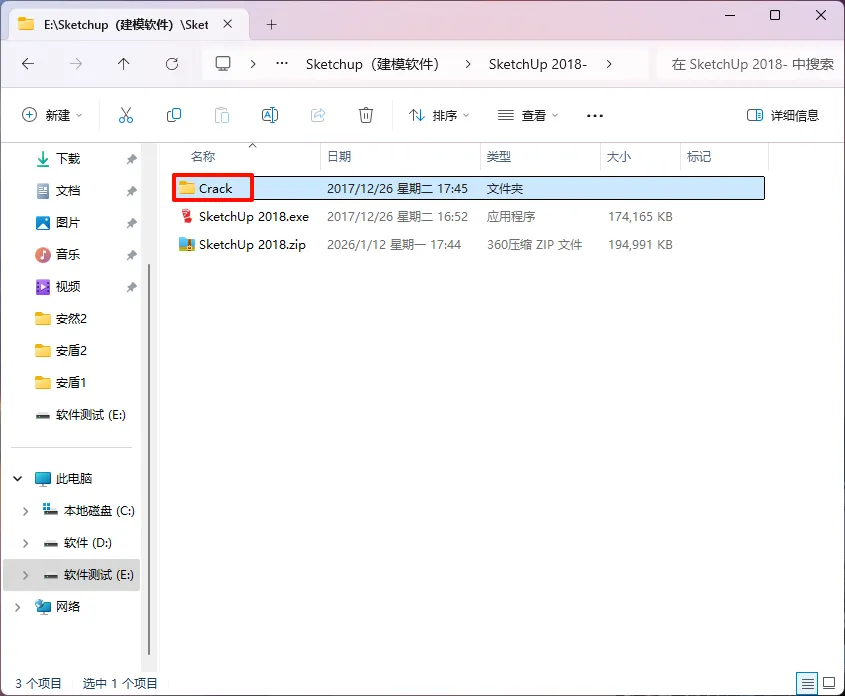Expand the 本地磁盘 (C:) node
The image size is (845, 696).
pyautogui.click(x=25, y=511)
